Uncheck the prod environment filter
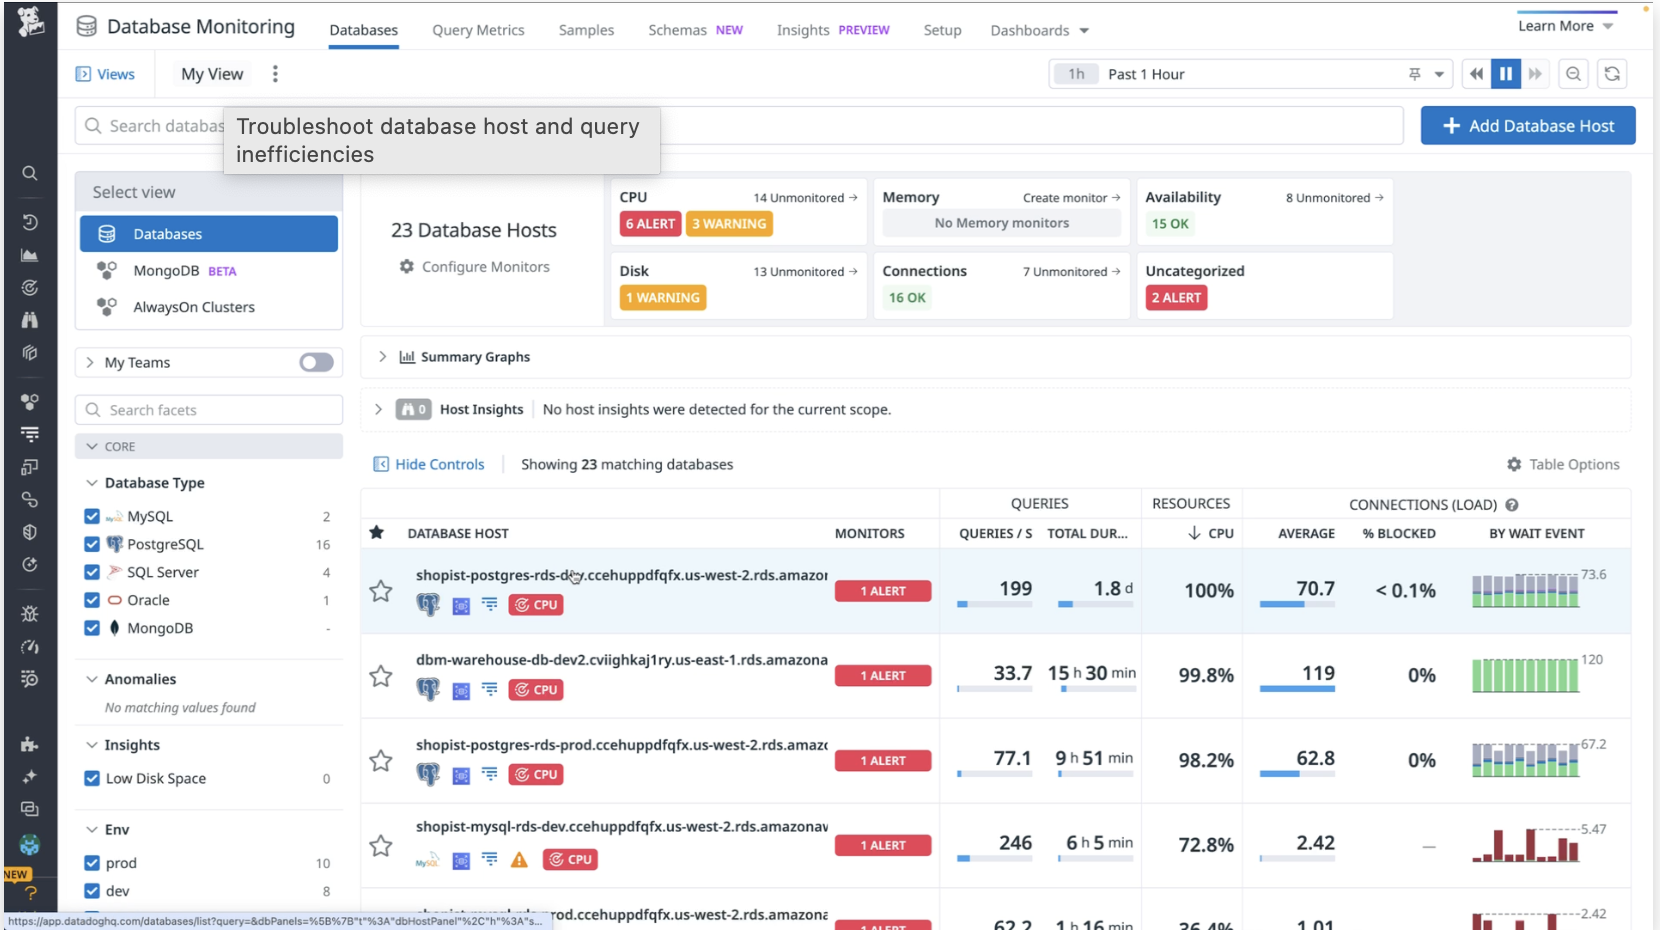 coord(92,862)
